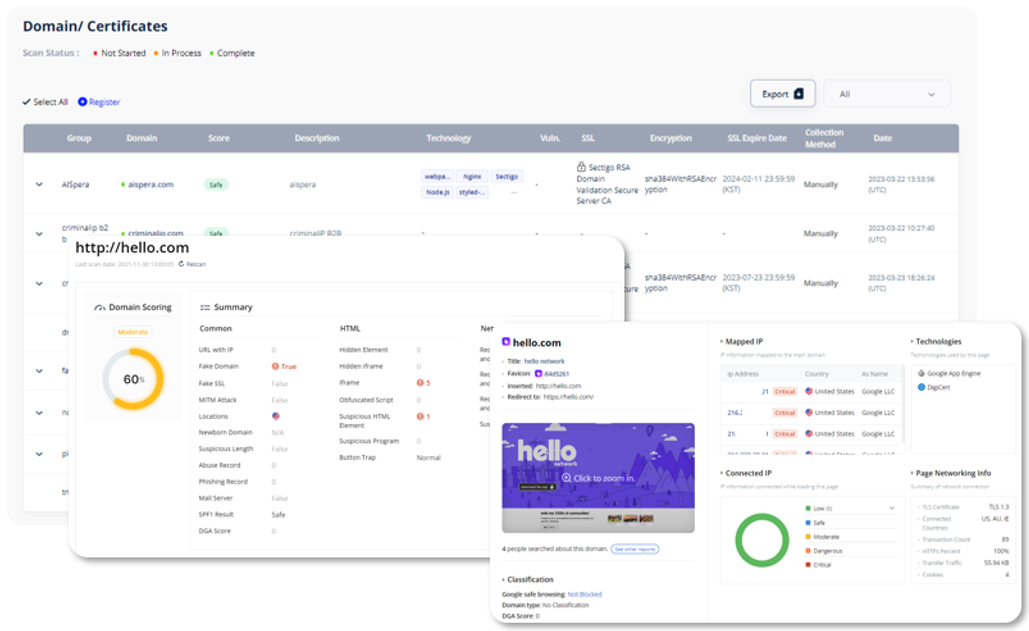Click the US flag in first Mapped IP row
This screenshot has width=1029, height=631.
[x=808, y=392]
